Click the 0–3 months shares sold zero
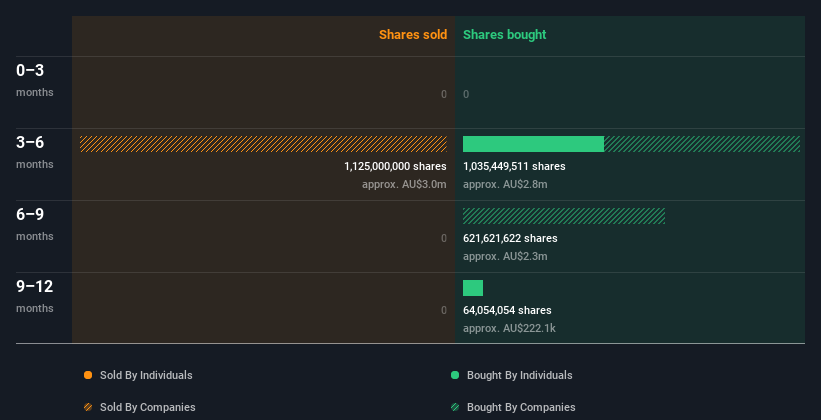This screenshot has width=821, height=420. click(444, 94)
